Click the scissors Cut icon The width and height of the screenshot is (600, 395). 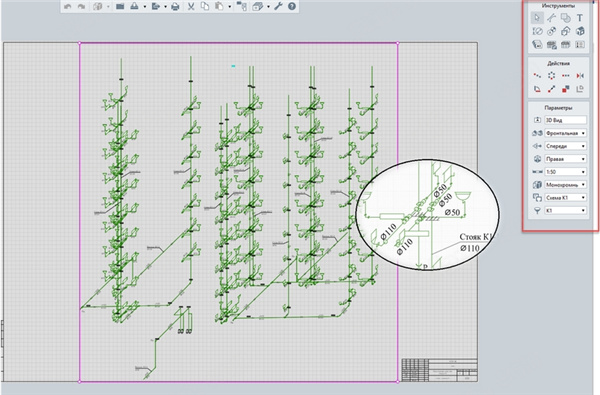[x=191, y=7]
